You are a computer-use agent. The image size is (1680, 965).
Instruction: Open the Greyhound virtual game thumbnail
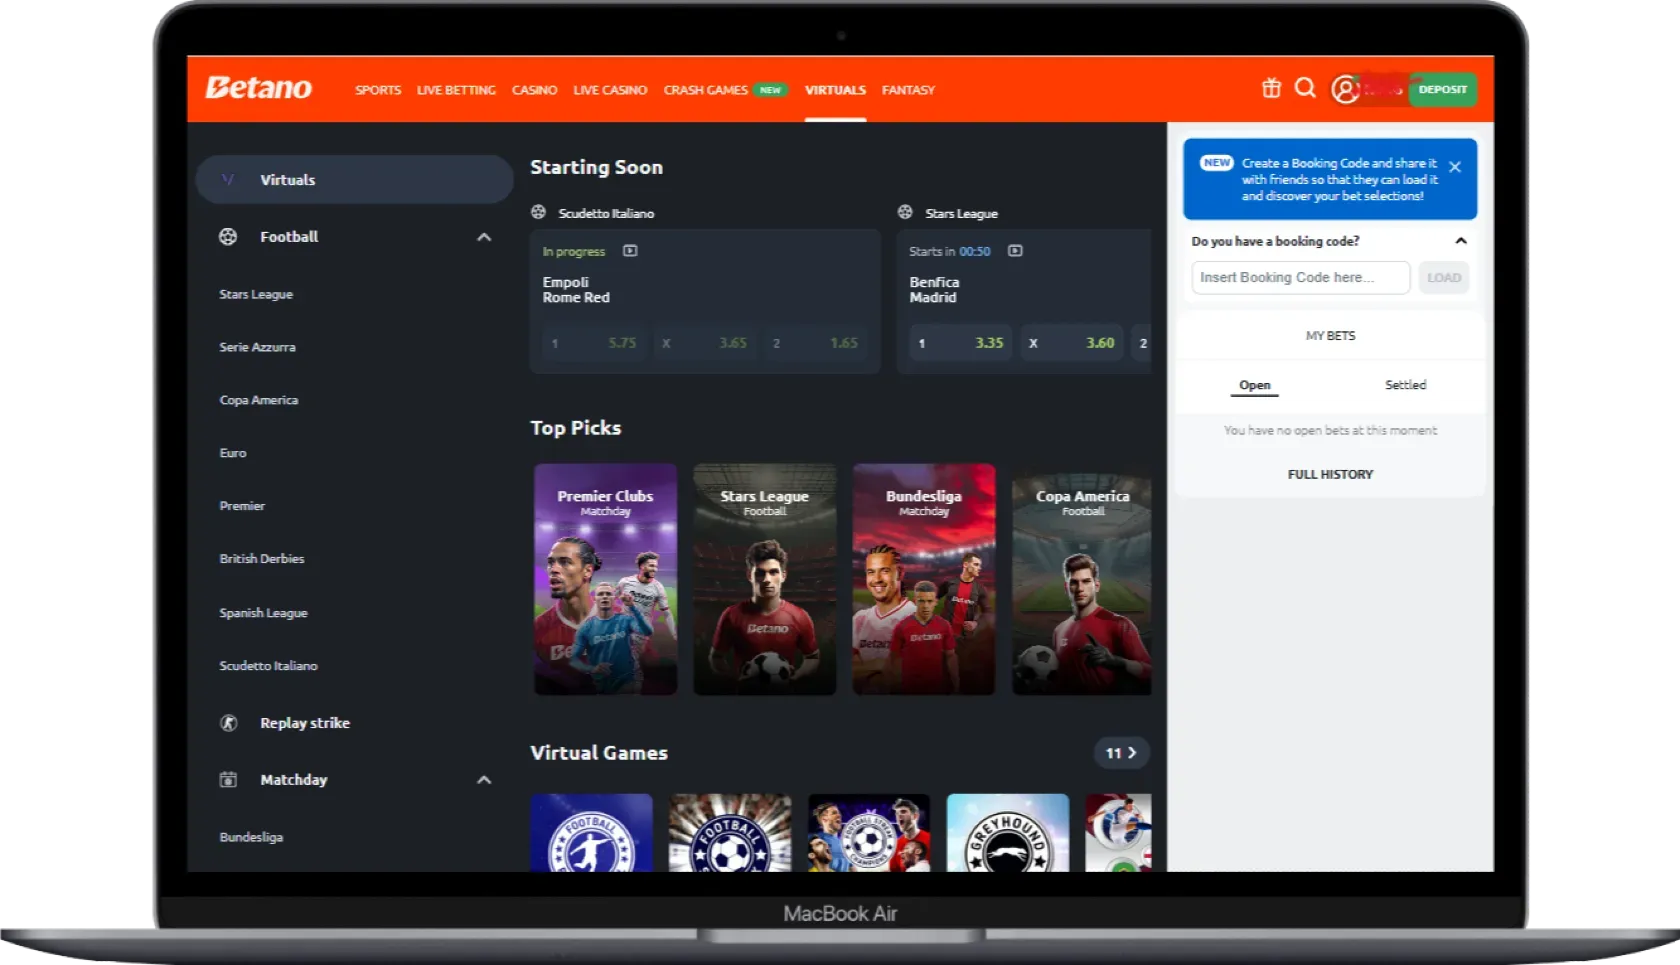coord(1008,833)
